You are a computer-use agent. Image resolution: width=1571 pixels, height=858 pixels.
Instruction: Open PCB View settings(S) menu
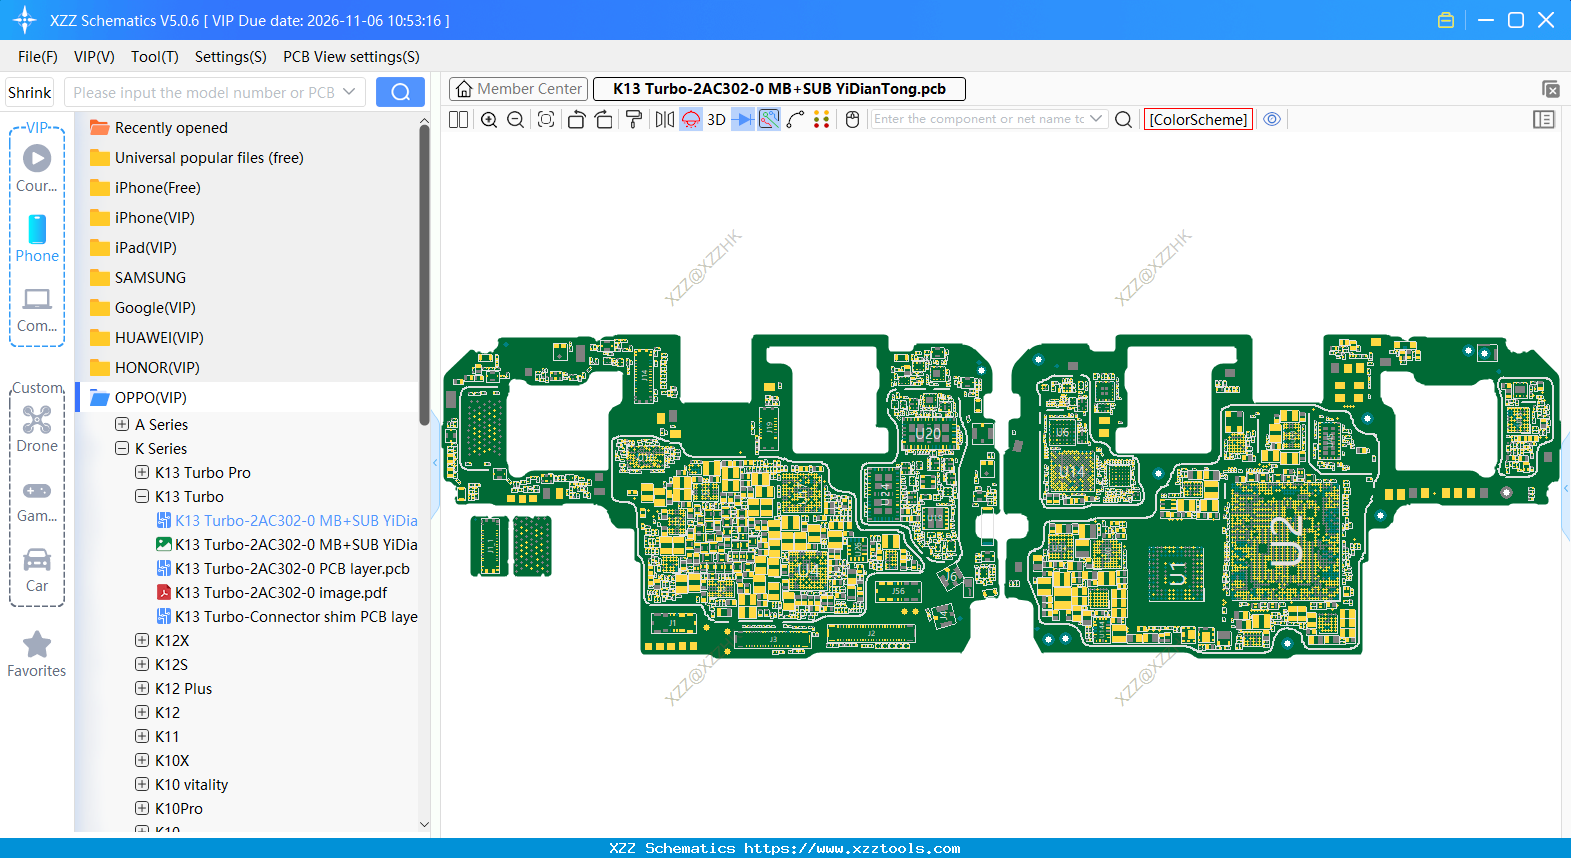point(351,57)
